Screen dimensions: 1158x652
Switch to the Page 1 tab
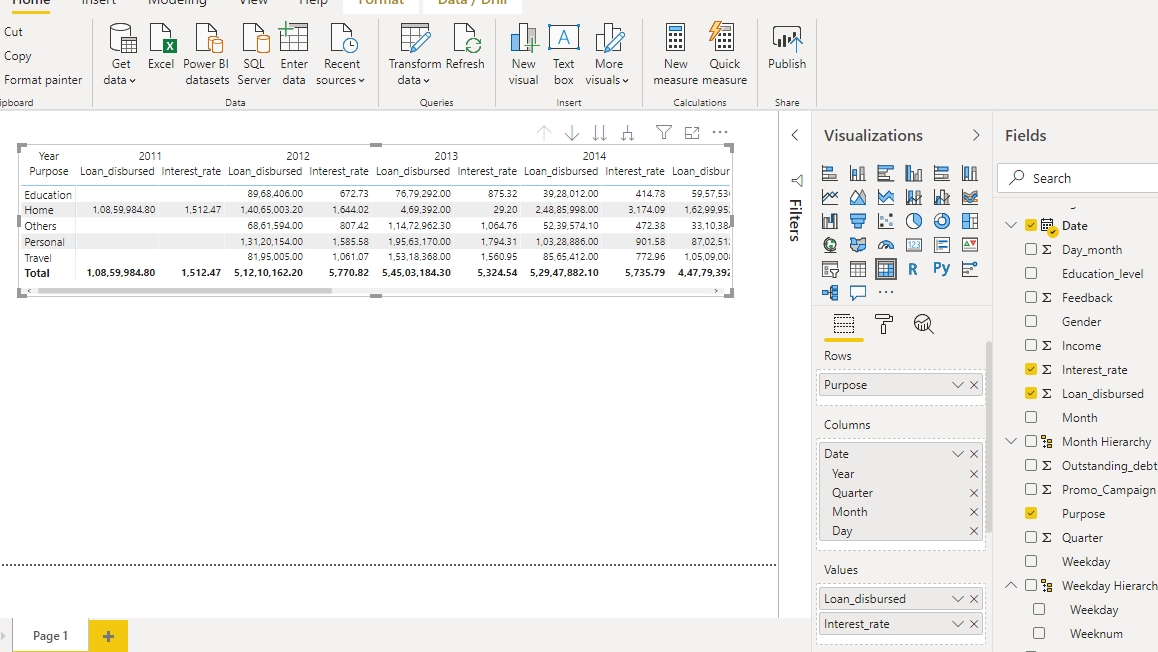click(50, 635)
